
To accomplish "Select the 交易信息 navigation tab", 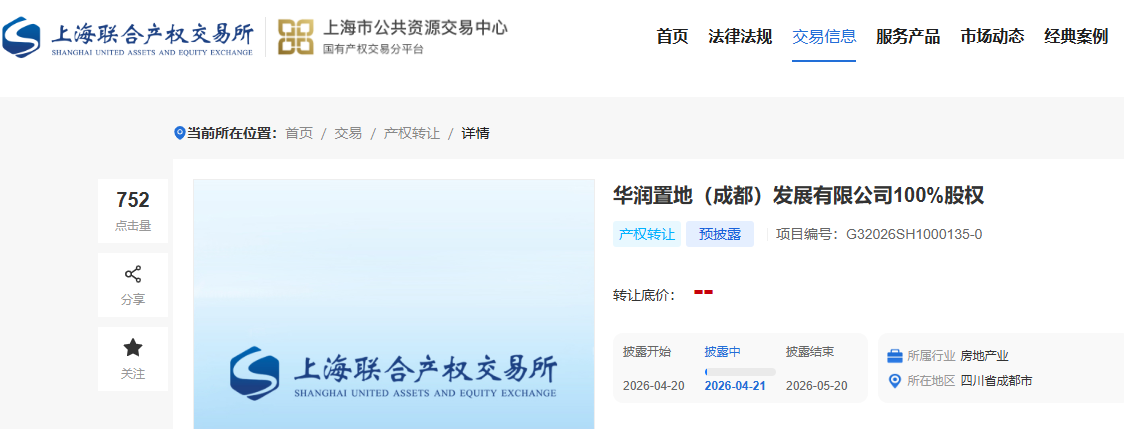I will tap(824, 37).
